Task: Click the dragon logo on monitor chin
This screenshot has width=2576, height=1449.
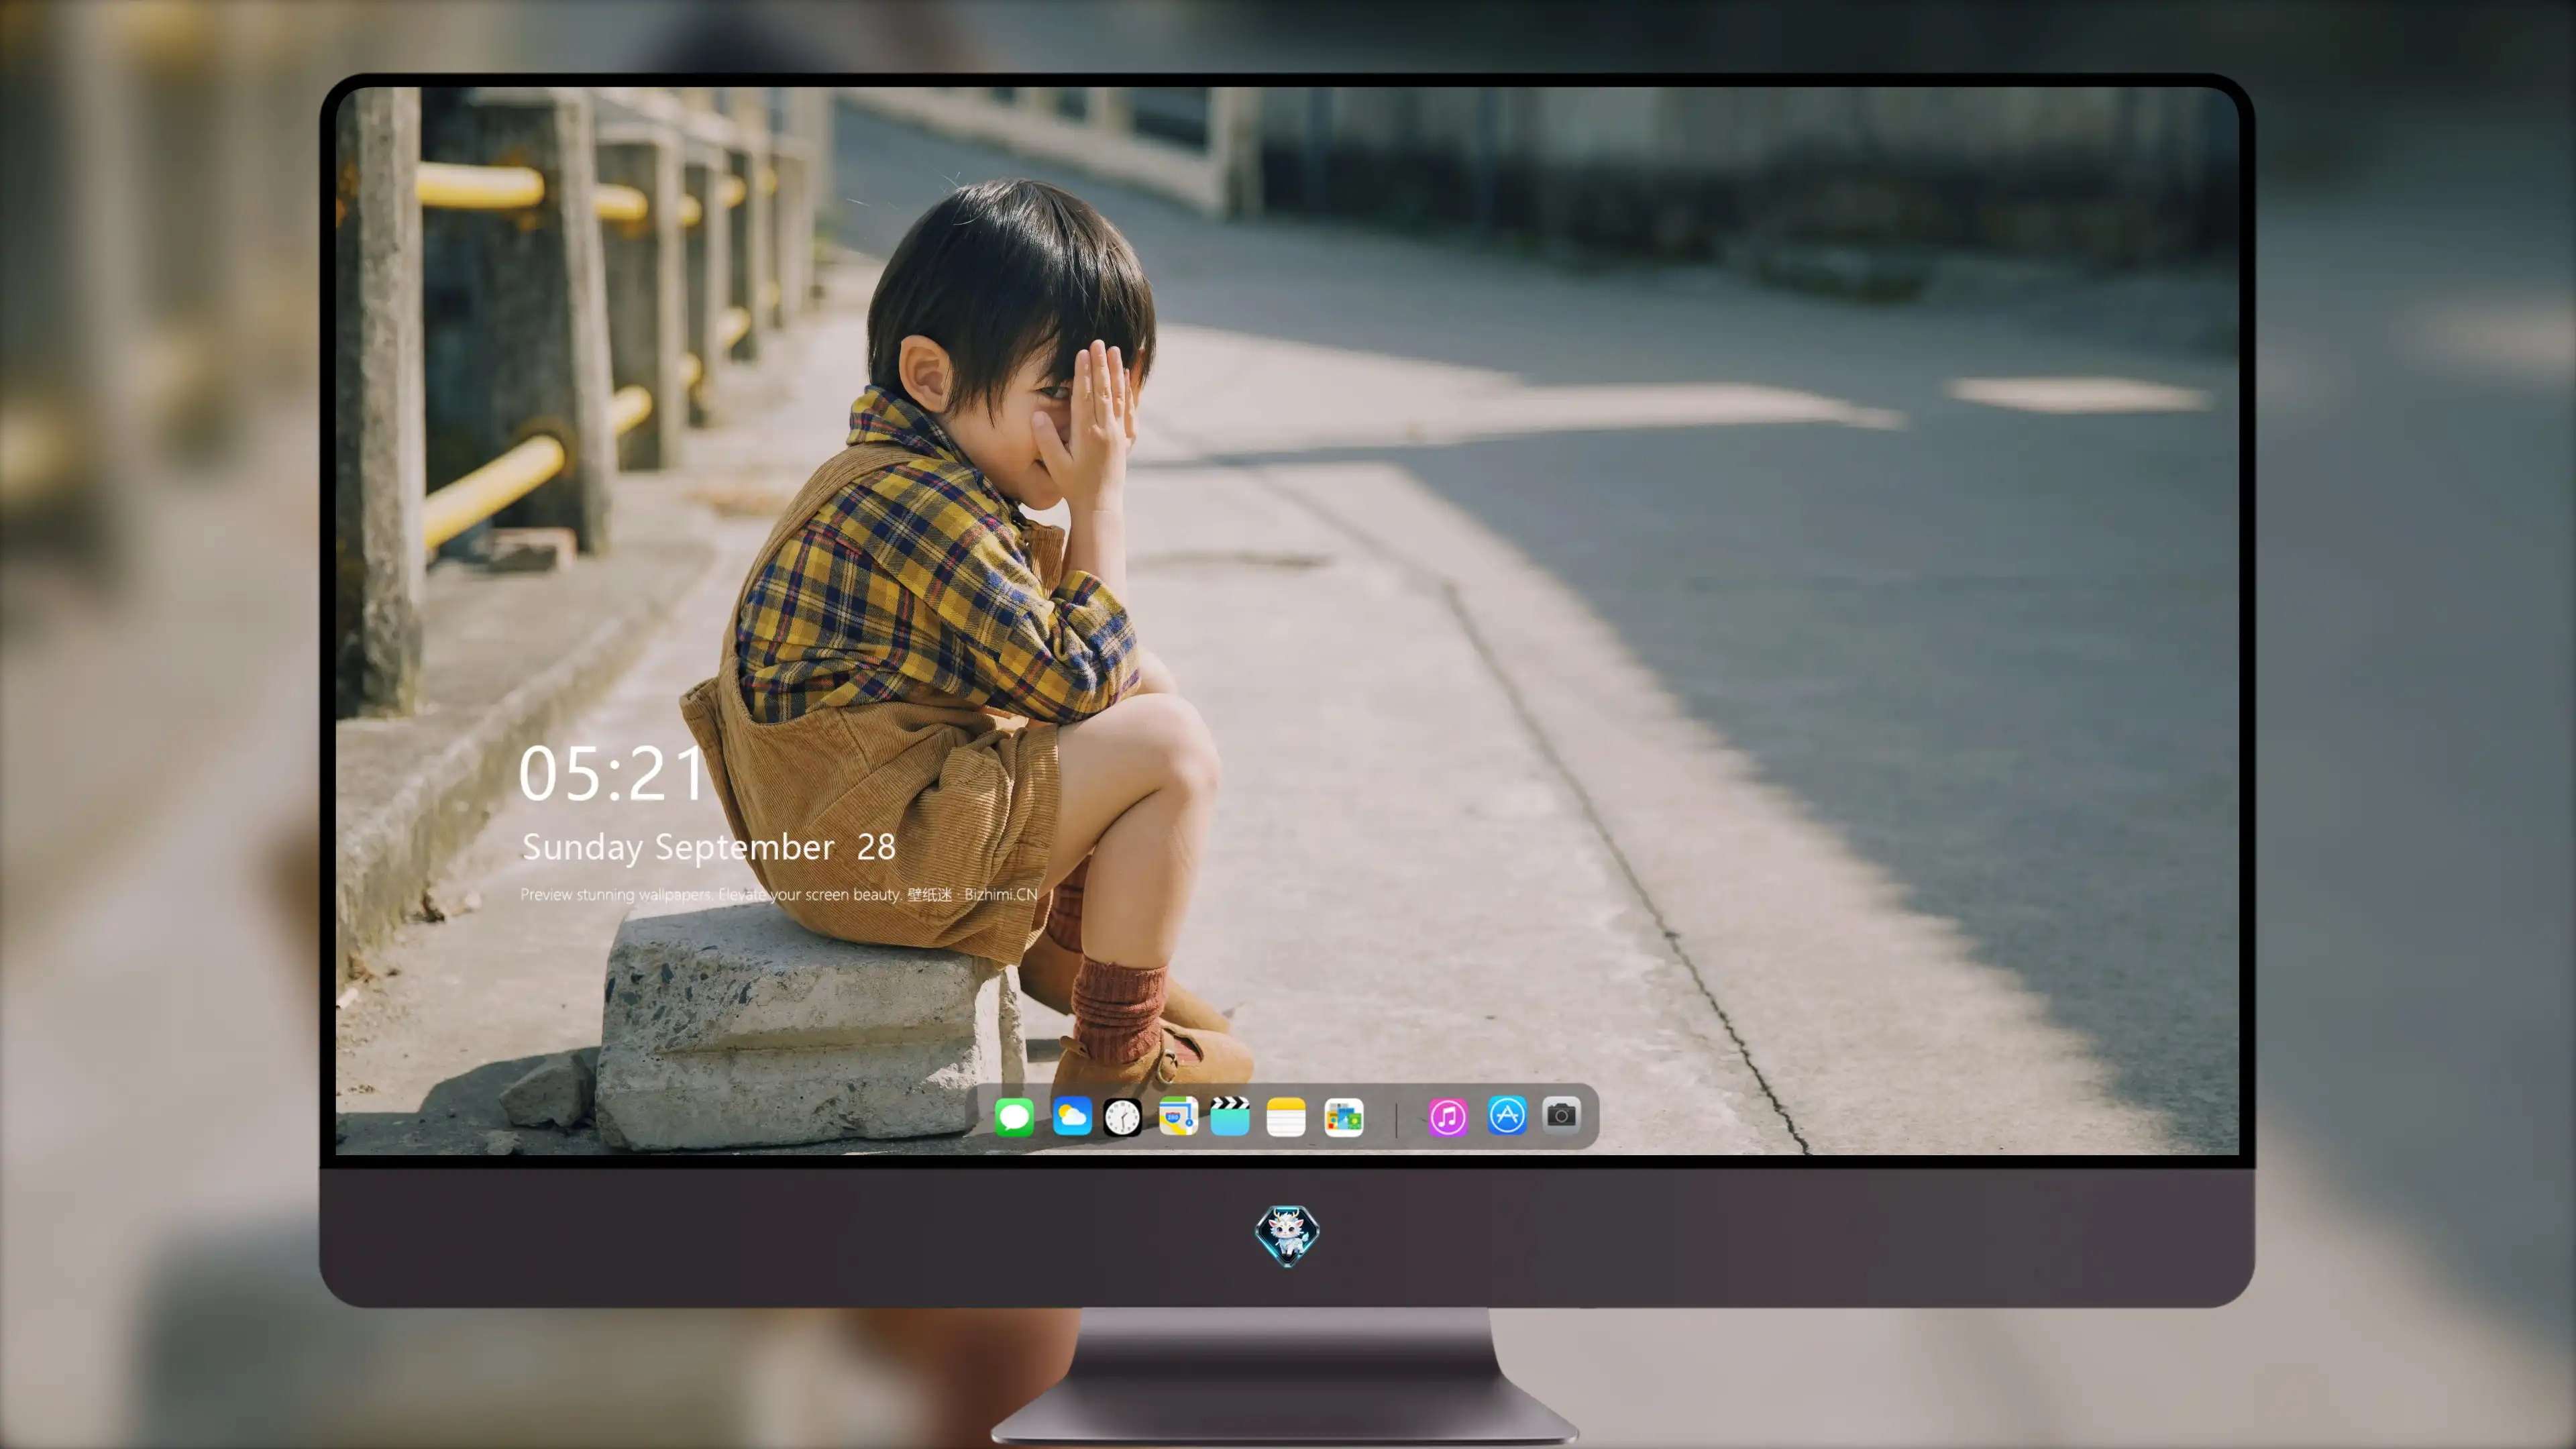Action: pos(1287,1235)
